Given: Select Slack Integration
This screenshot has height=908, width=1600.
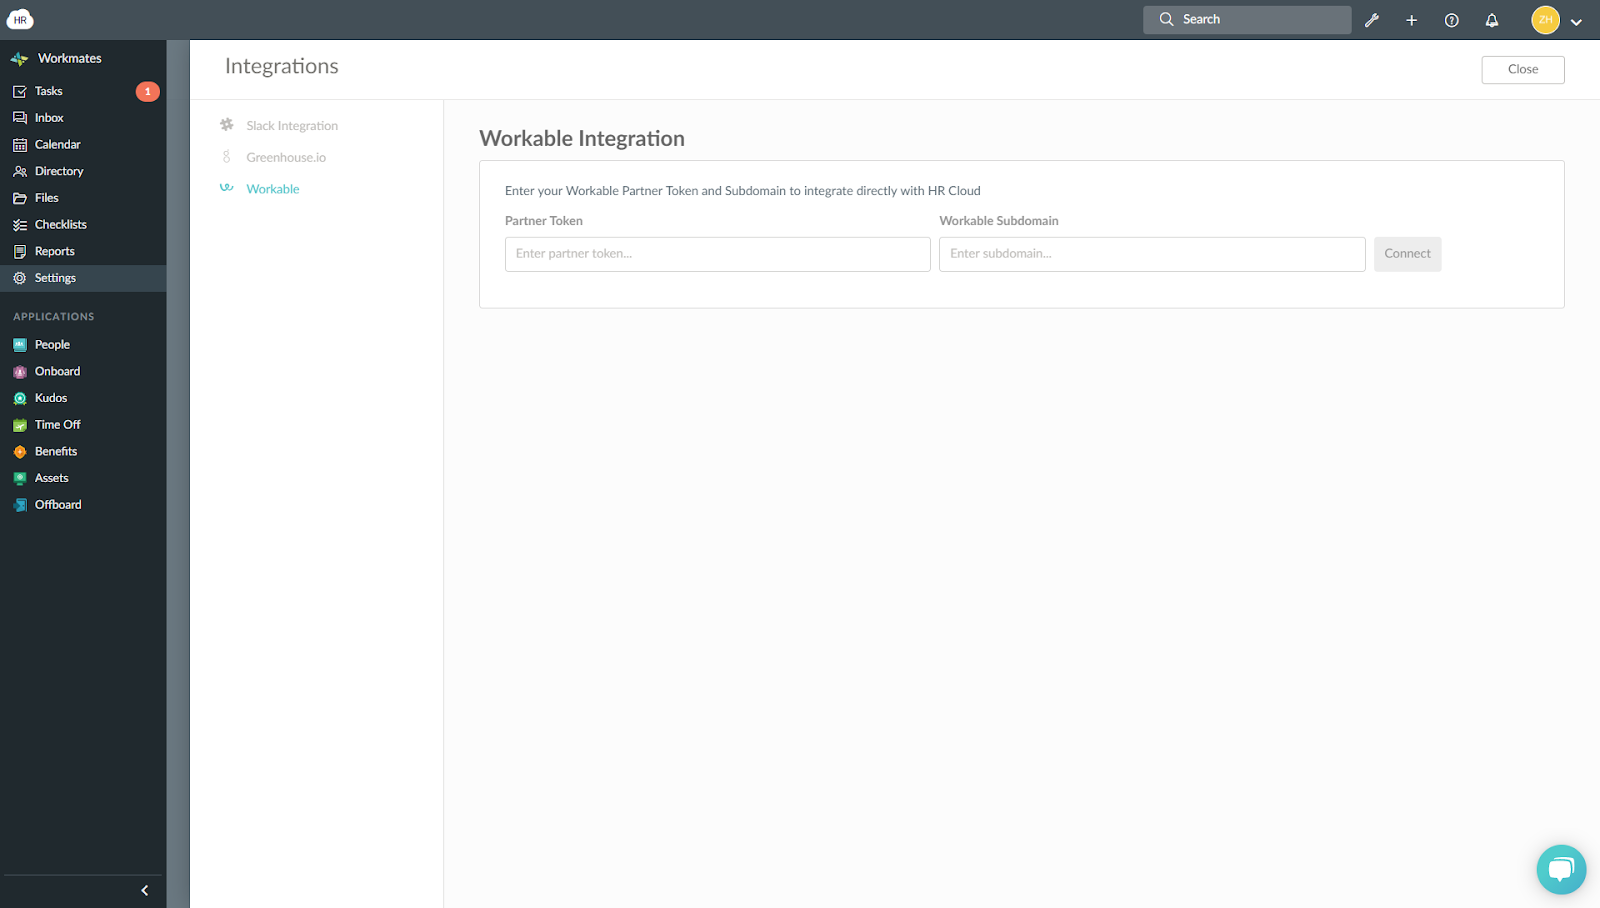Looking at the screenshot, I should (x=292, y=126).
